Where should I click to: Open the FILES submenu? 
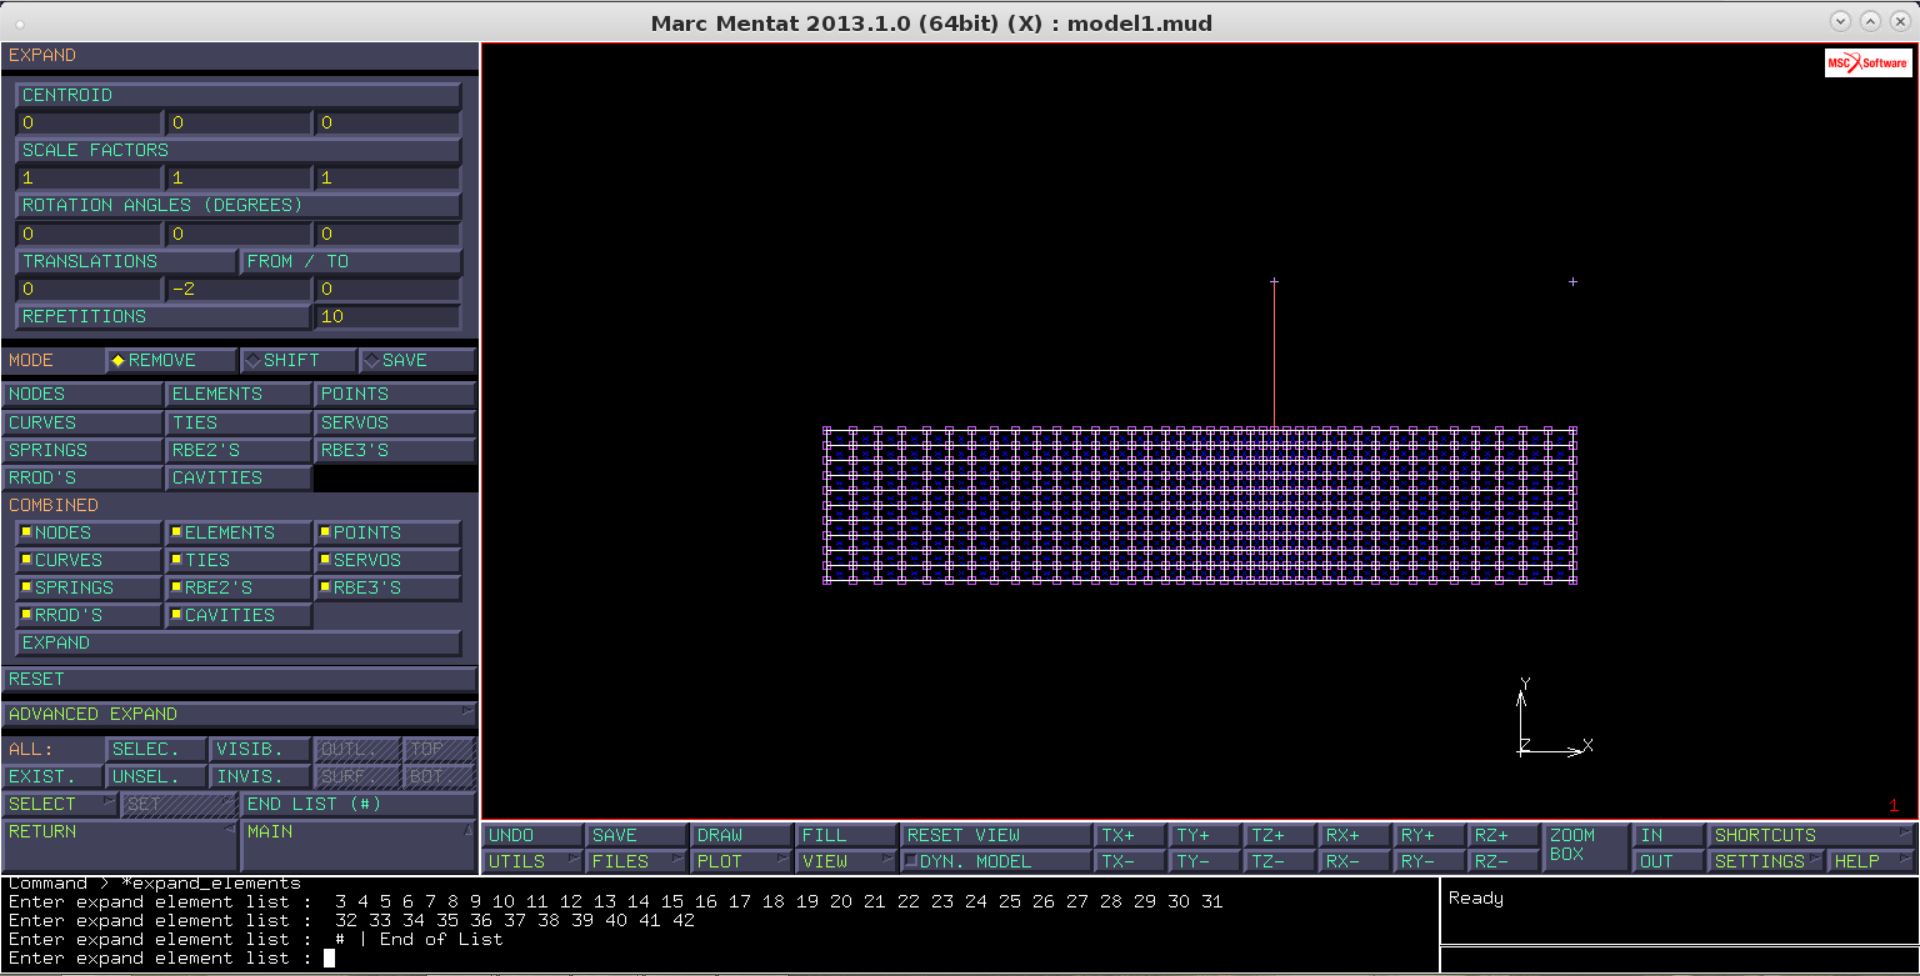coord(637,861)
